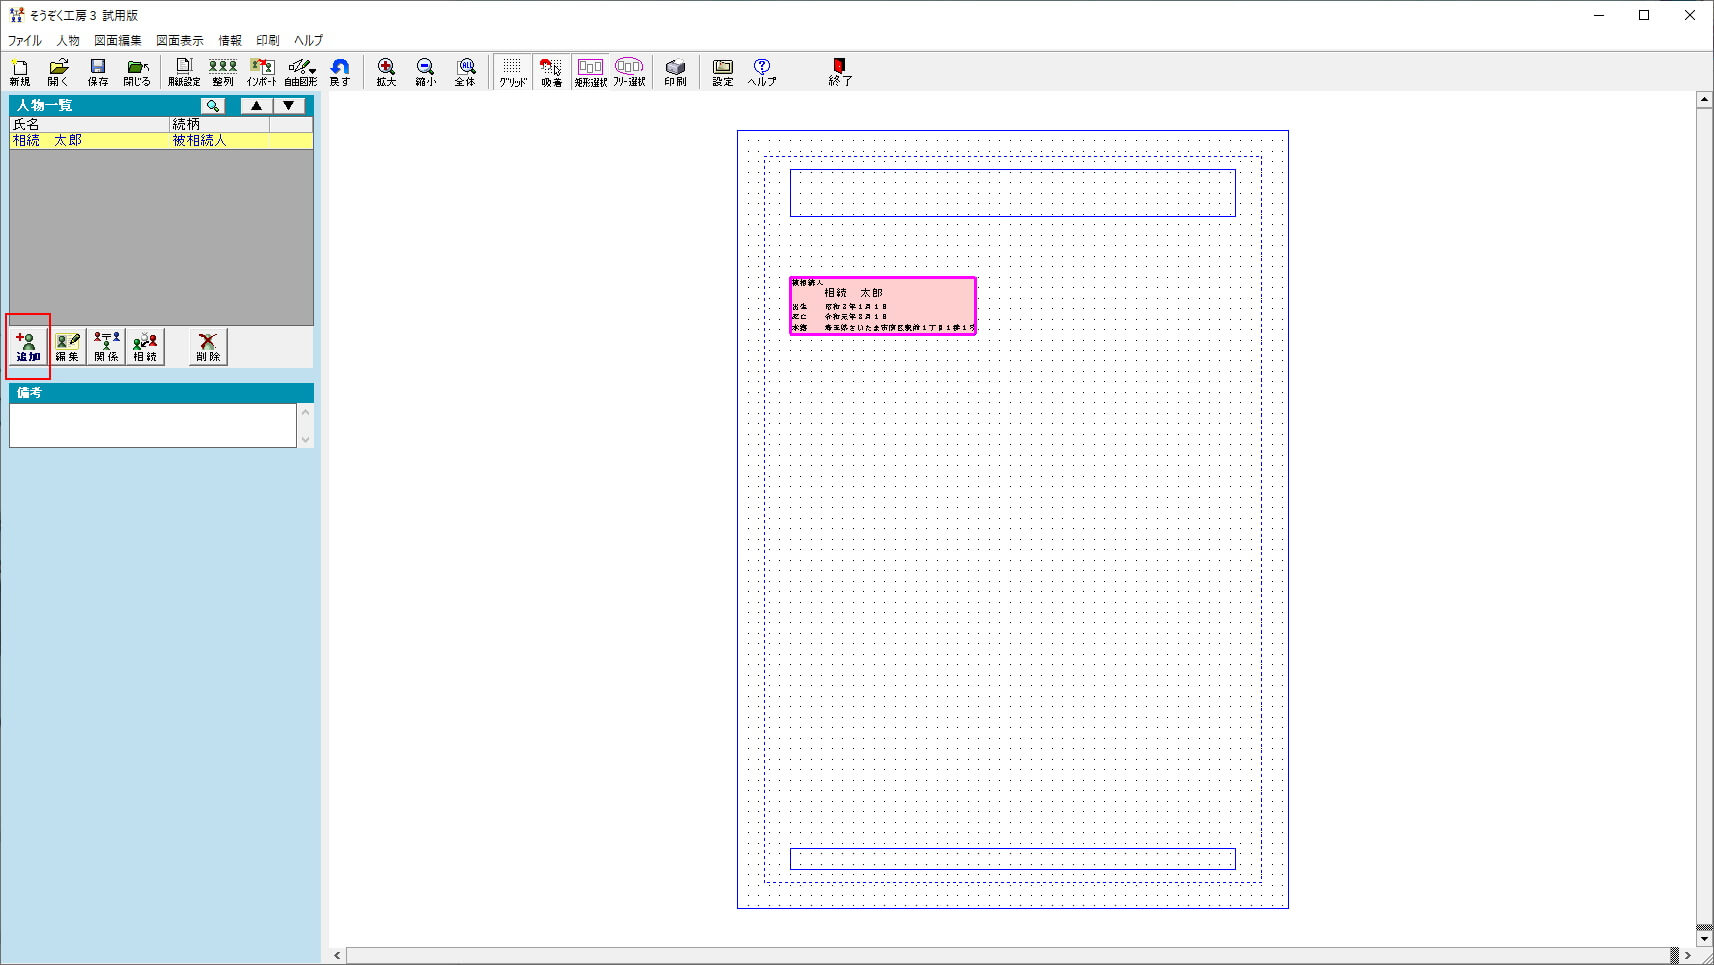Click the 整列 align toolbar icon
The width and height of the screenshot is (1714, 965).
tap(222, 72)
